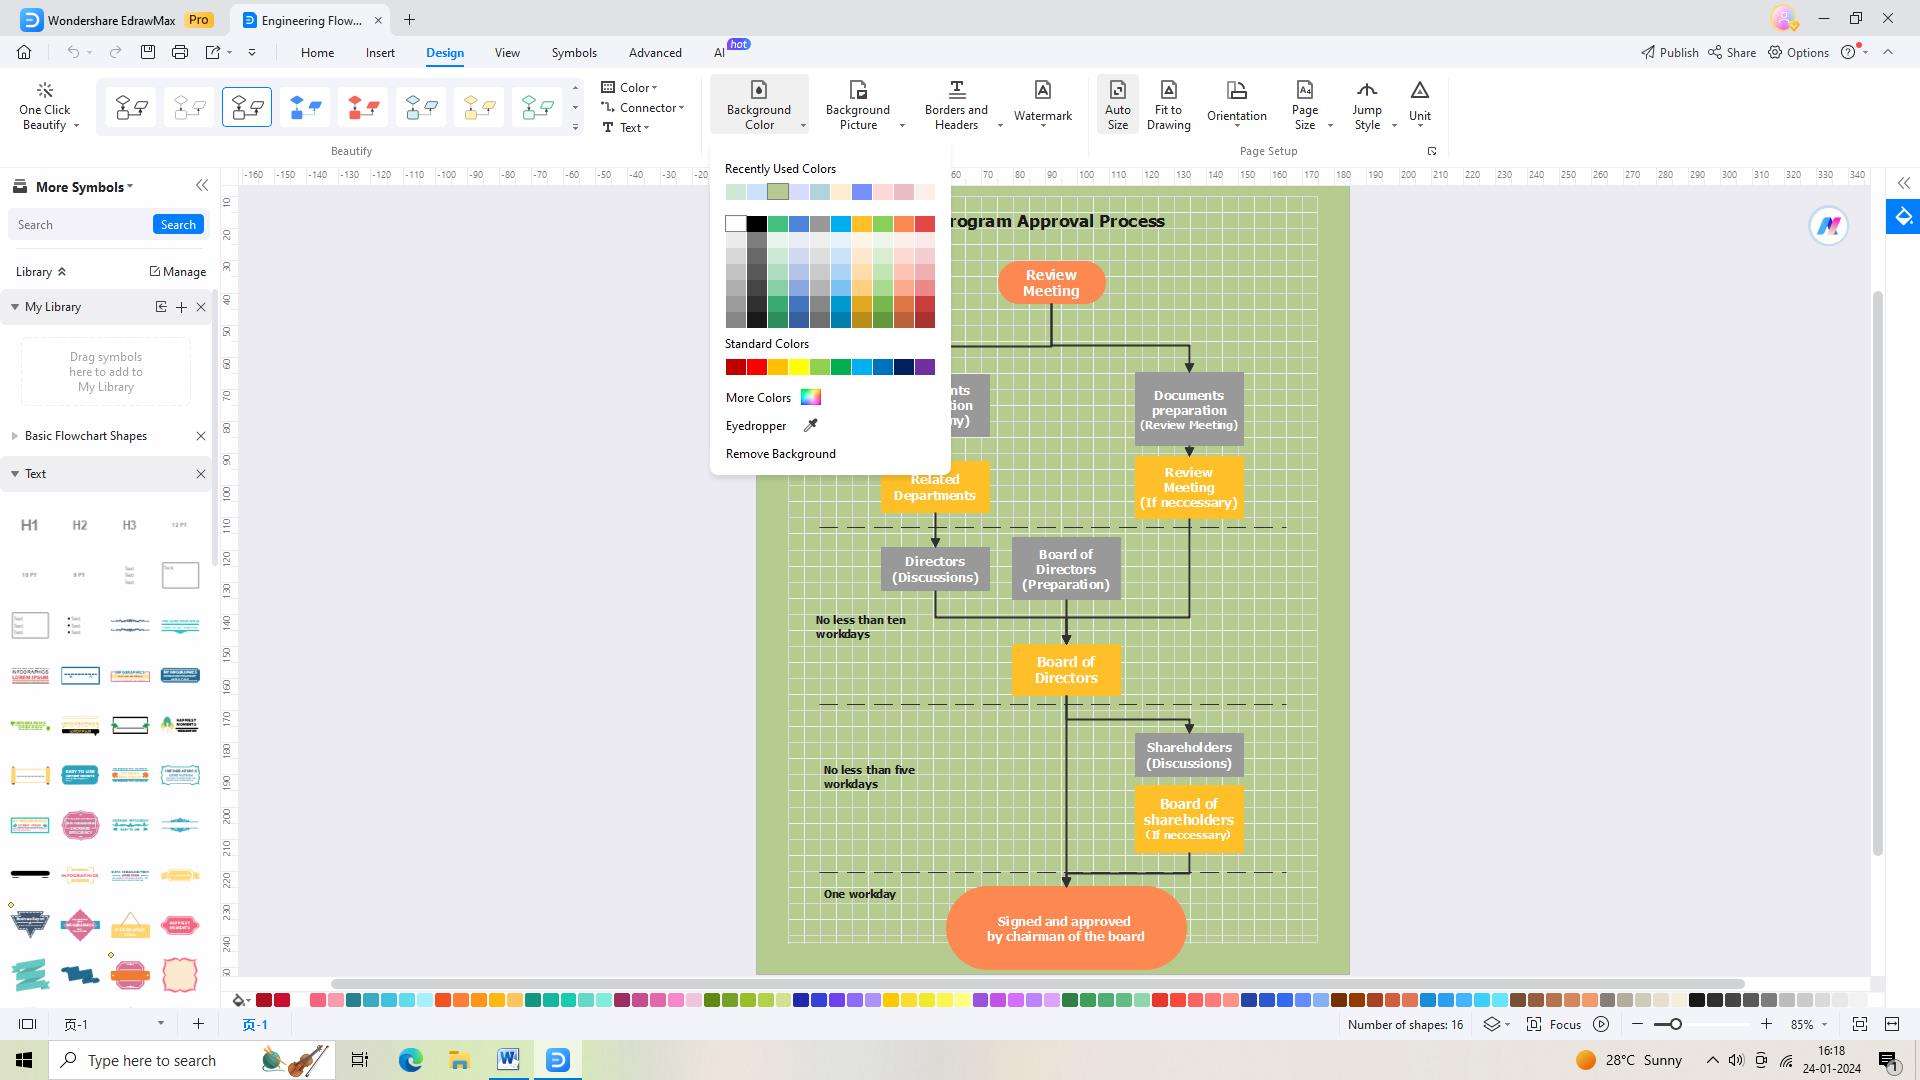Select the blue filled beautify theme
Viewport: 1920px width, 1080px height.
(305, 107)
